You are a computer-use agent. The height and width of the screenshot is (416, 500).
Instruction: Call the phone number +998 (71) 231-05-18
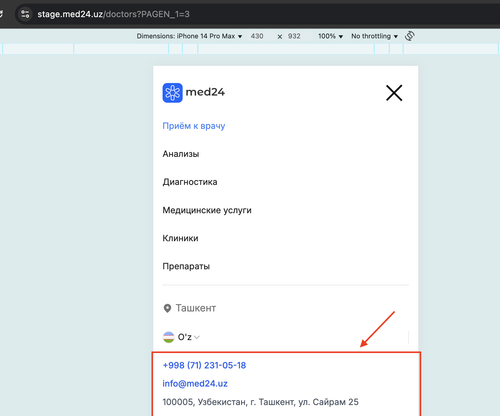click(204, 365)
